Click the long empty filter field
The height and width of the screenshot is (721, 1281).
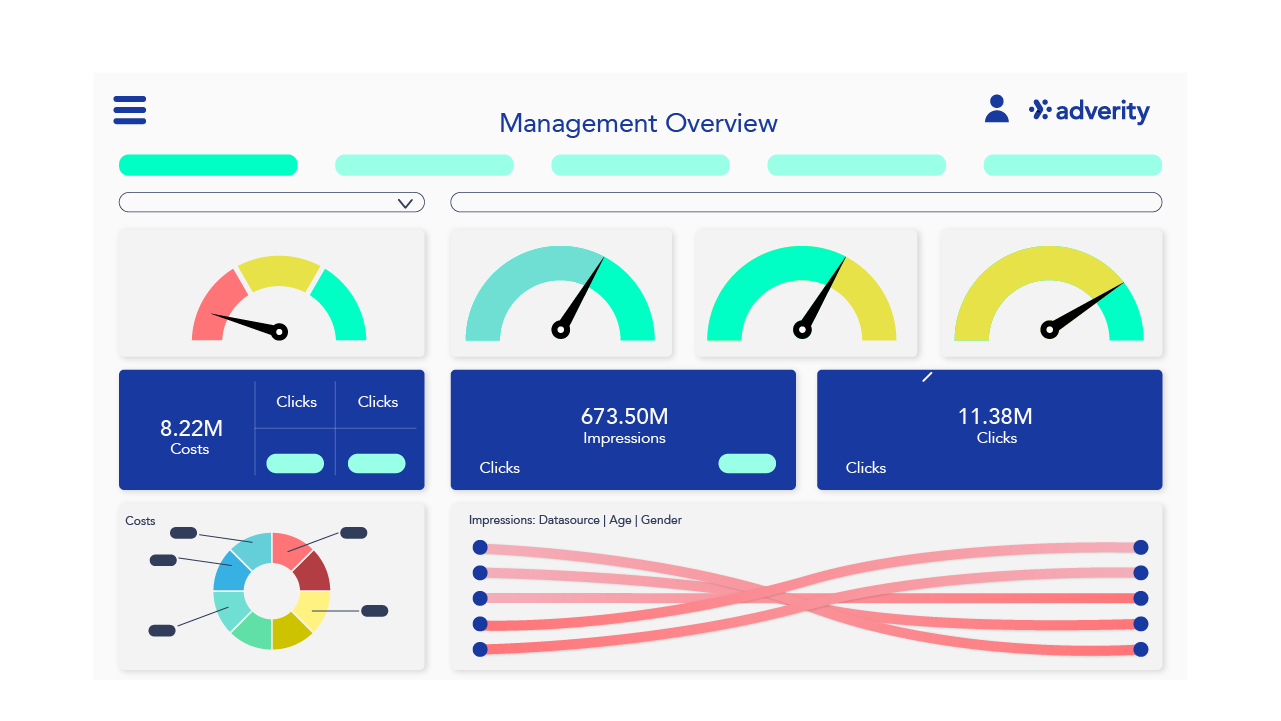(806, 202)
